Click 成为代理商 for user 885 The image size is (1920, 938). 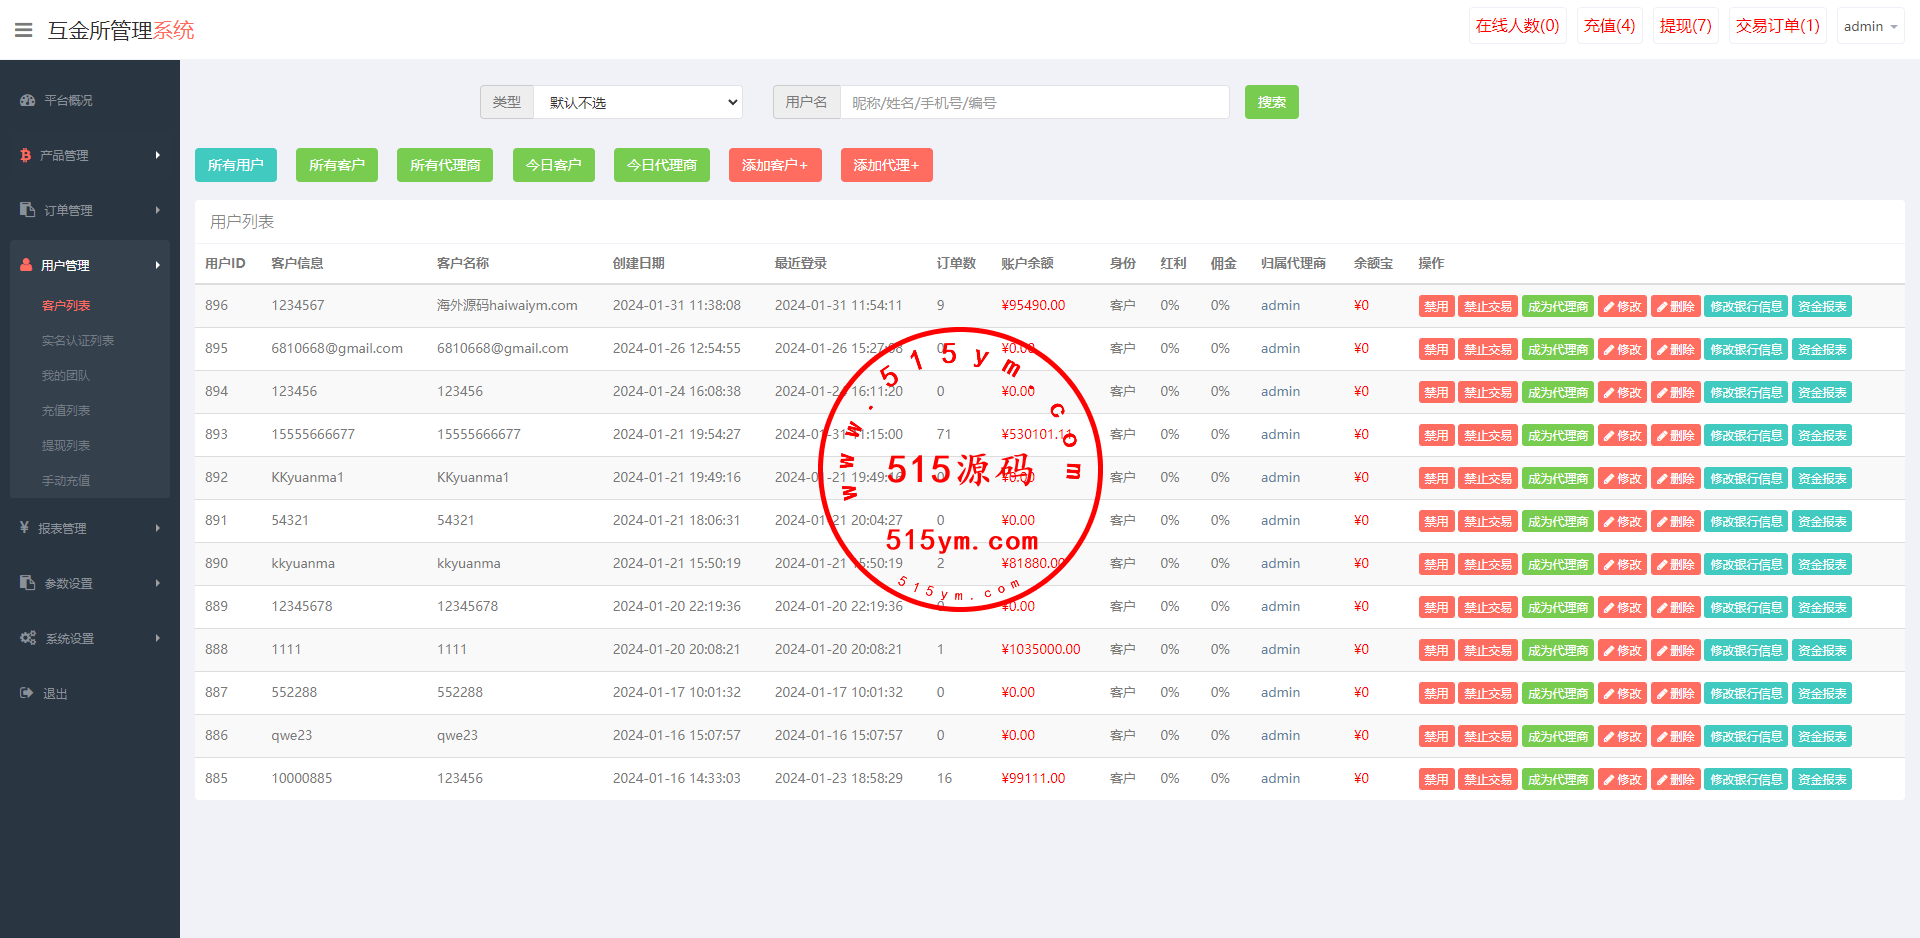pos(1557,779)
